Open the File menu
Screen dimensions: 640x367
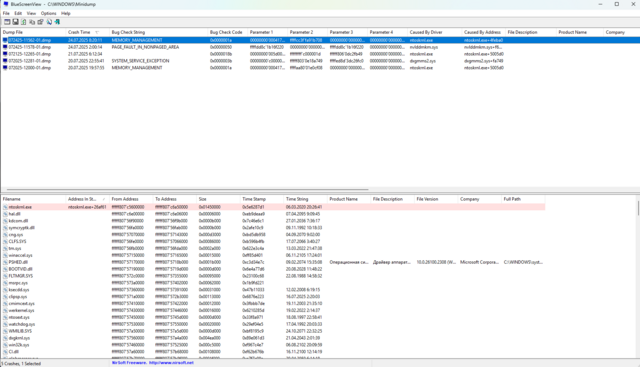tap(6, 13)
